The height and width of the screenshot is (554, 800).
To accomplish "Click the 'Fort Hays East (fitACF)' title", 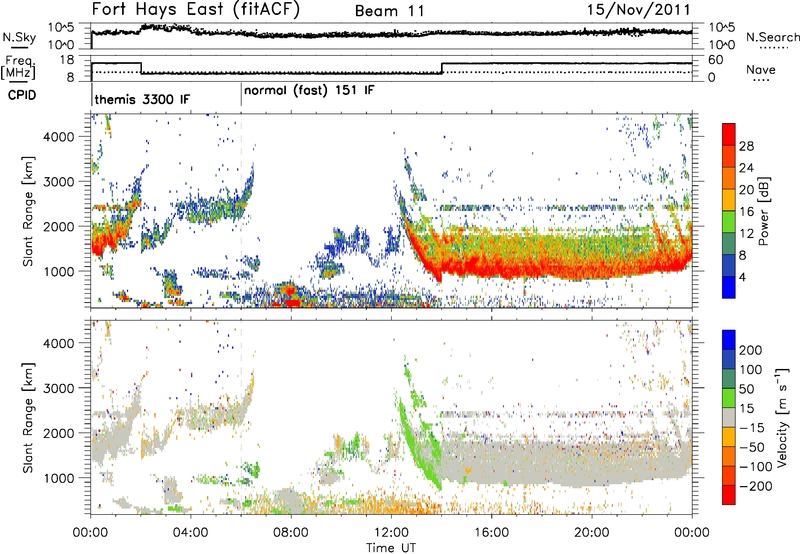I will tap(196, 10).
